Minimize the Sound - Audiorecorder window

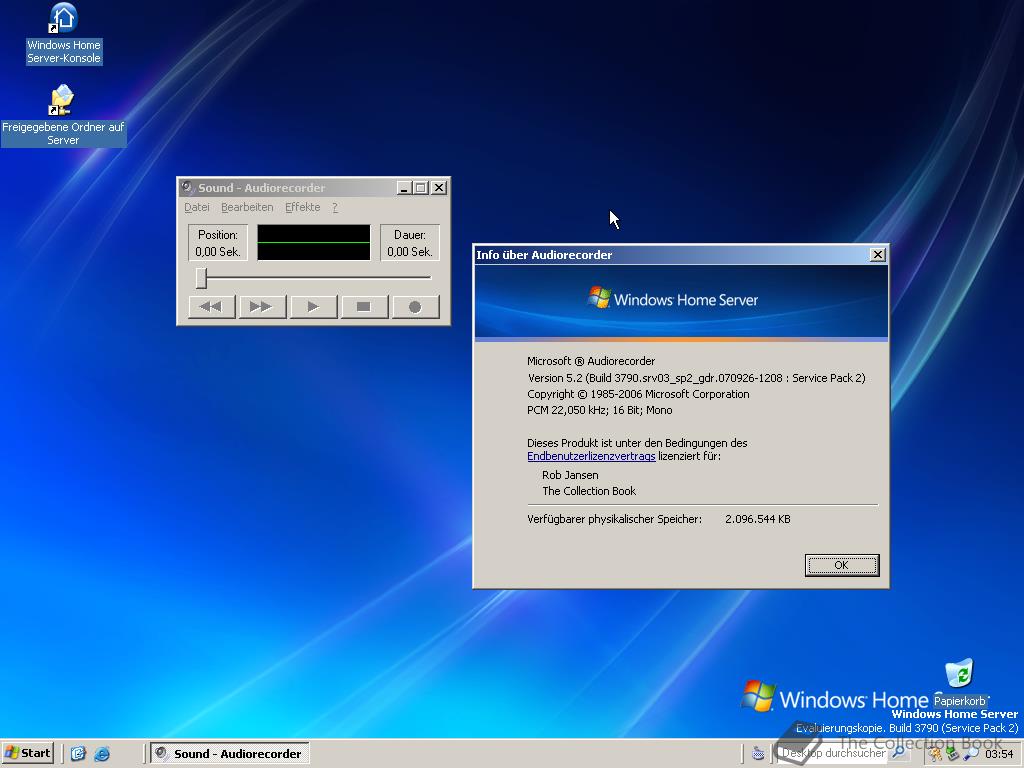[404, 188]
